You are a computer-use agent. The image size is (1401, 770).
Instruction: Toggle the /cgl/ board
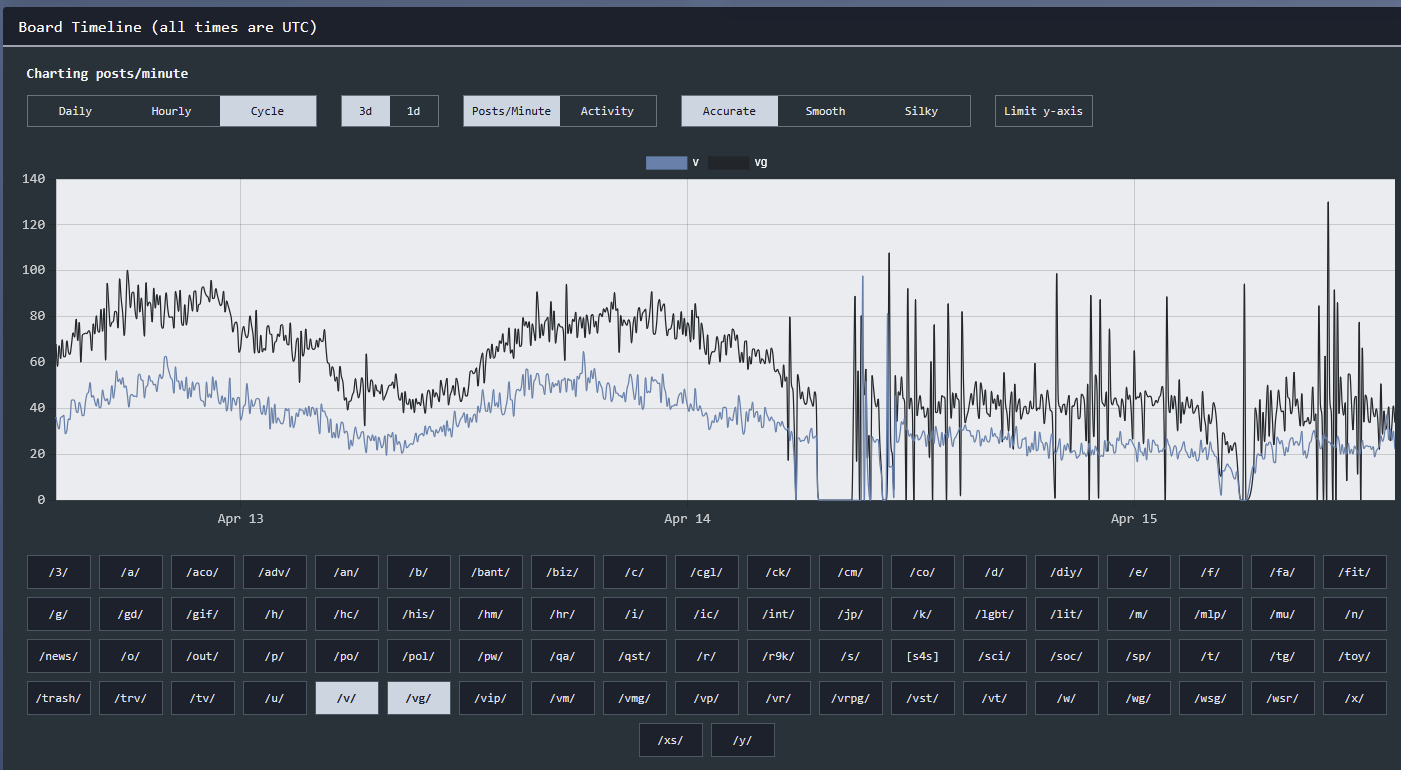[x=707, y=572]
